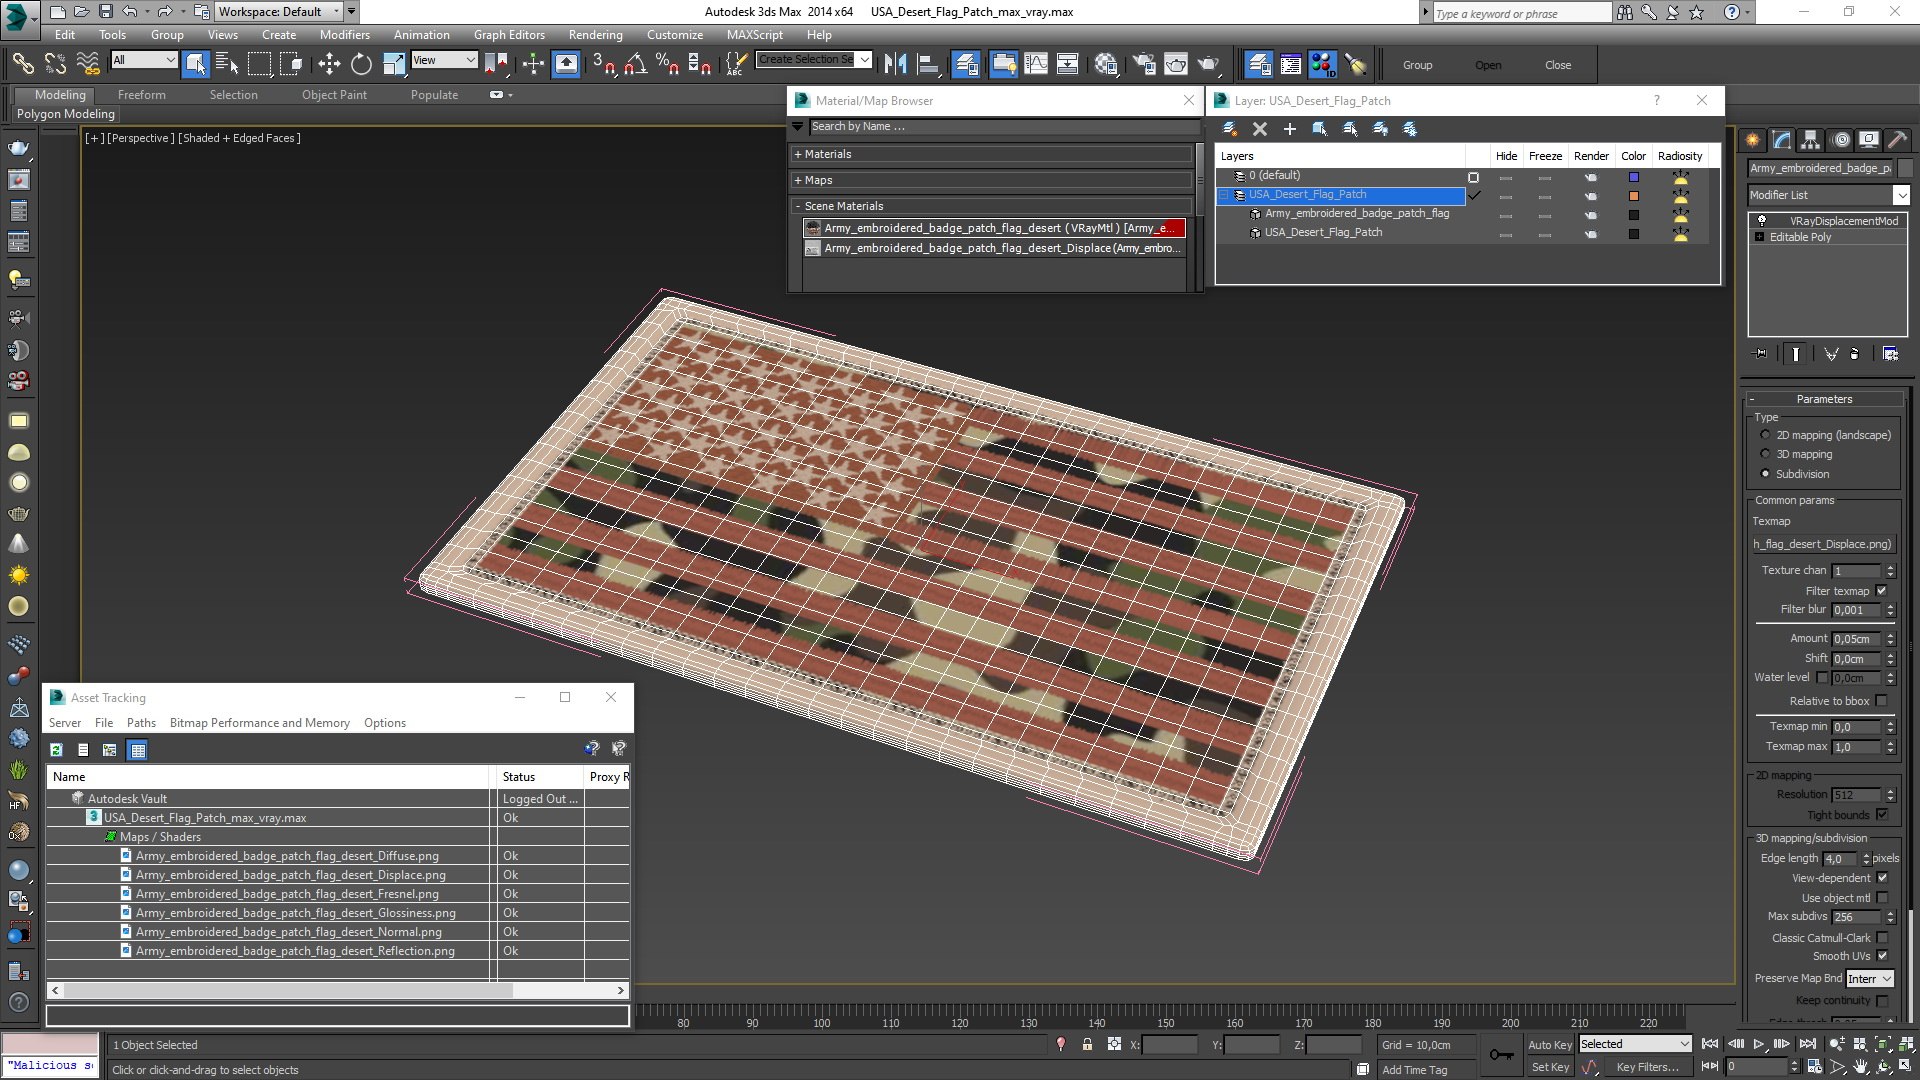Delete highlighted layer with X icon
Image resolution: width=1920 pixels, height=1080 pixels.
(1260, 129)
